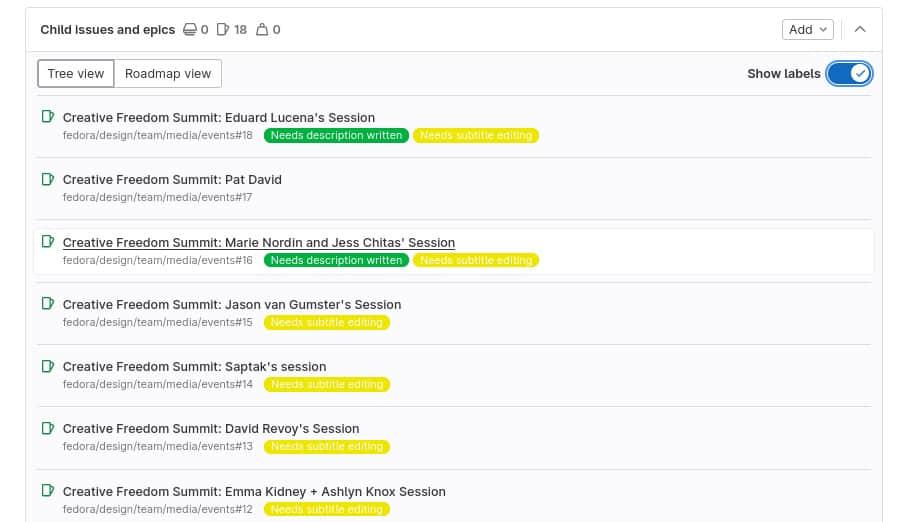
Task: Open the Pat David issue link
Action: (172, 180)
